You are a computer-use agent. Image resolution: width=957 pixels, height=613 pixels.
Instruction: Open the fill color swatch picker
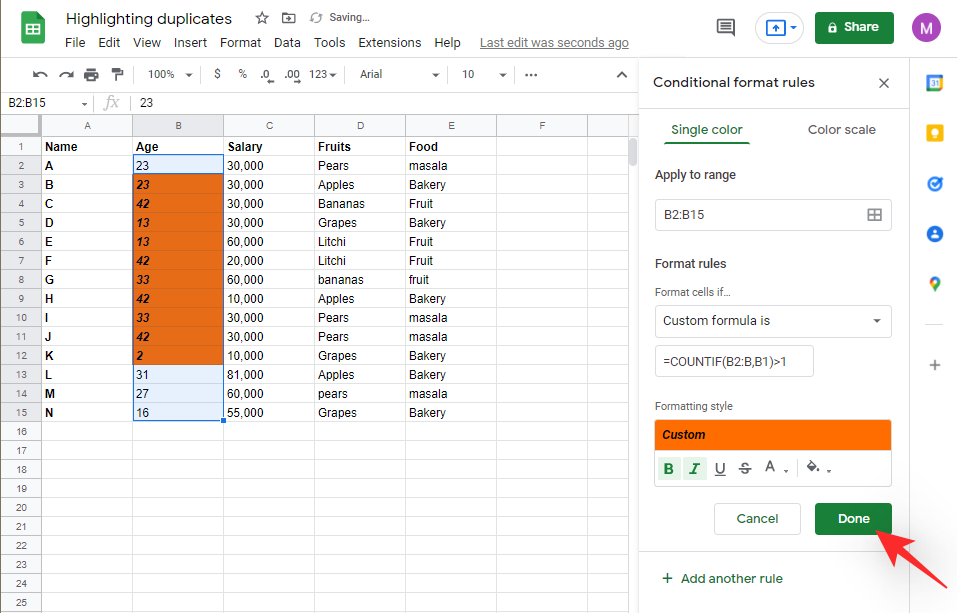(x=812, y=467)
